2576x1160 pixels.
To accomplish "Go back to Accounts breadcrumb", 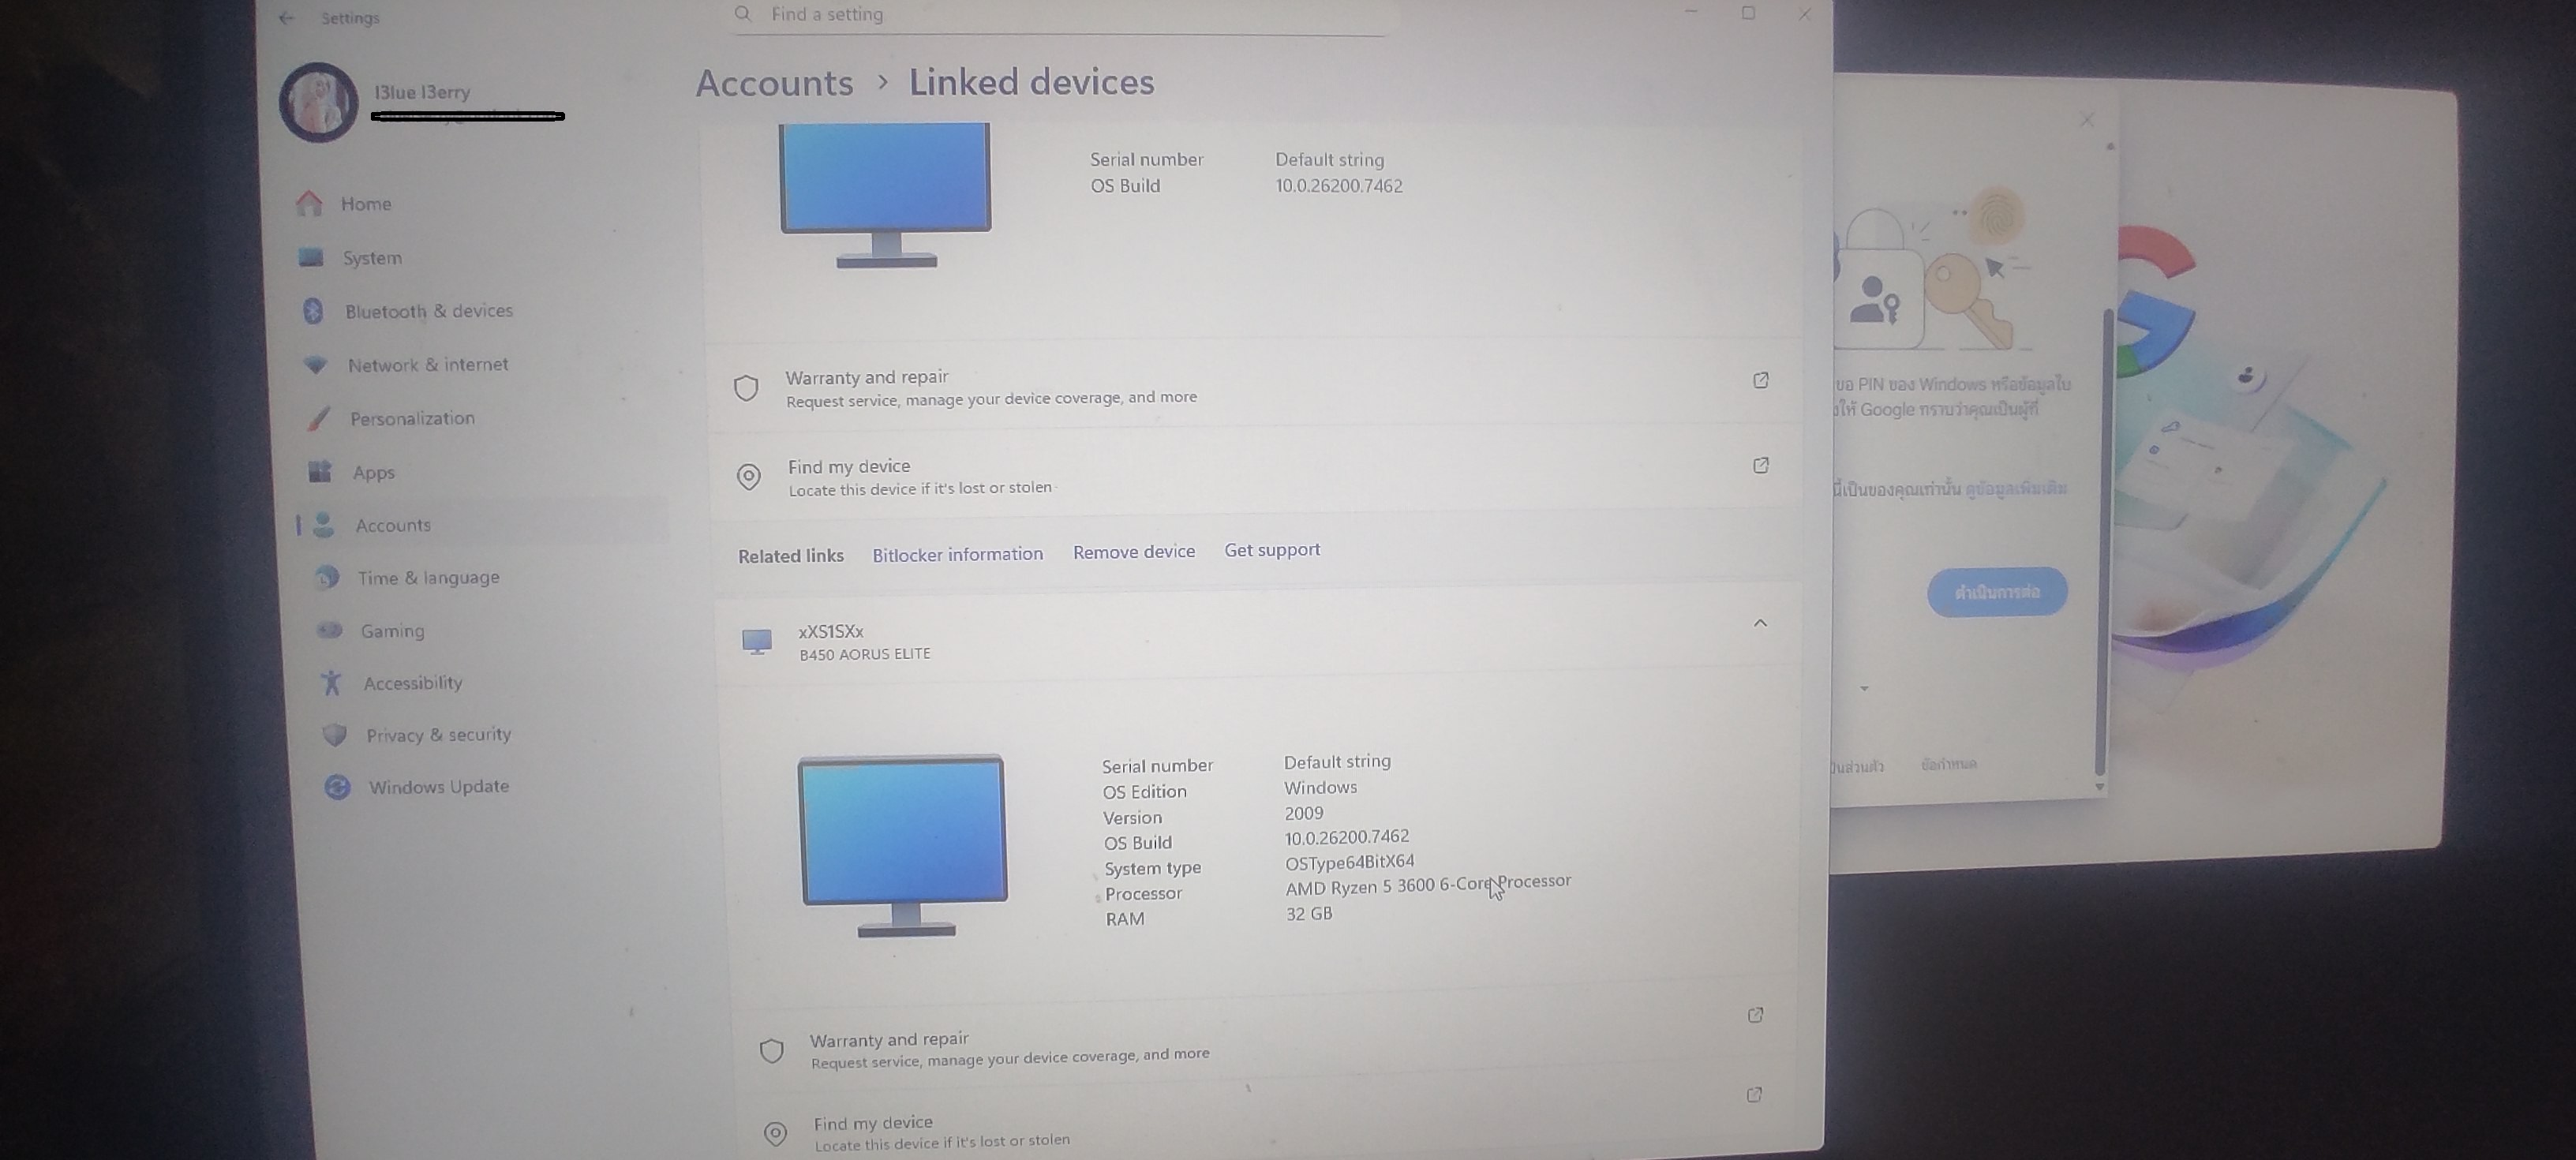I will point(775,83).
